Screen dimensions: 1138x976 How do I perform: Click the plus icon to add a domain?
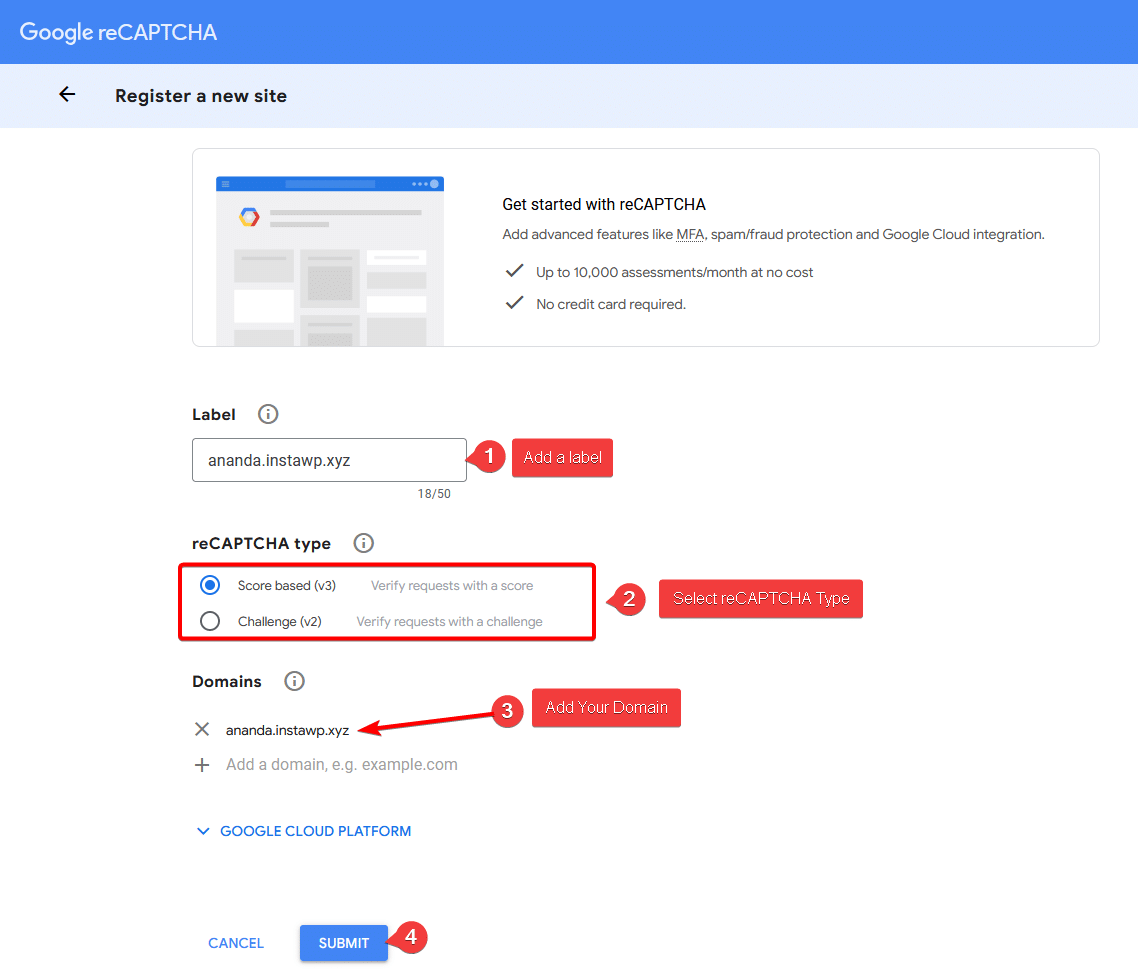tap(202, 763)
